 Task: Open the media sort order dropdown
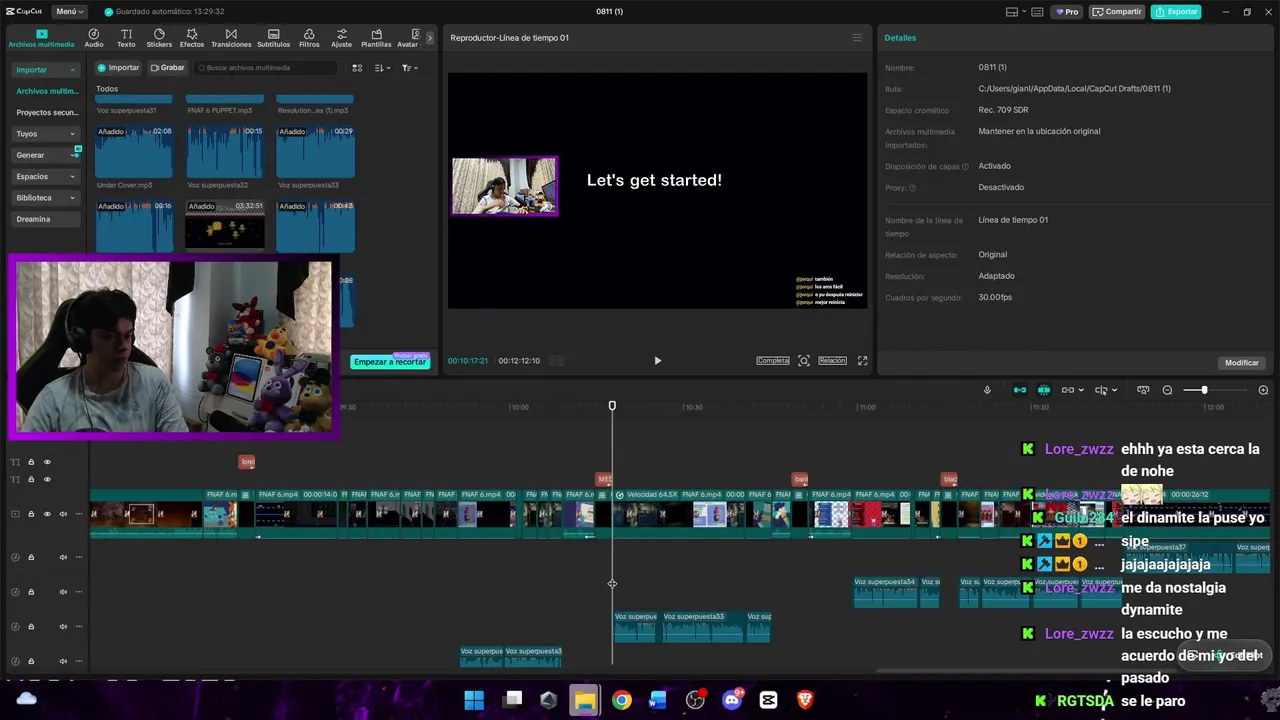coord(382,68)
